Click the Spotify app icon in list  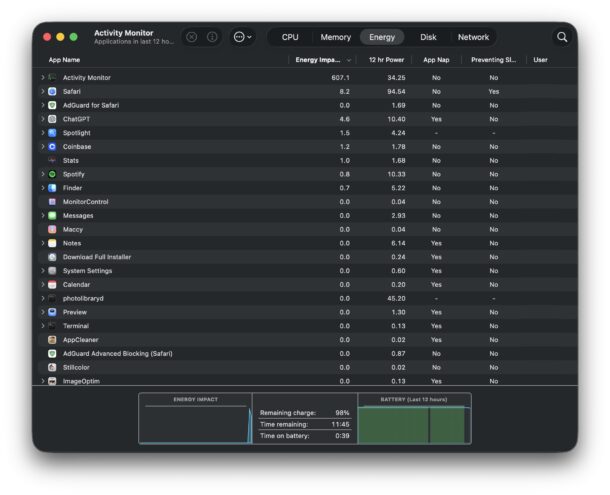pyautogui.click(x=52, y=174)
